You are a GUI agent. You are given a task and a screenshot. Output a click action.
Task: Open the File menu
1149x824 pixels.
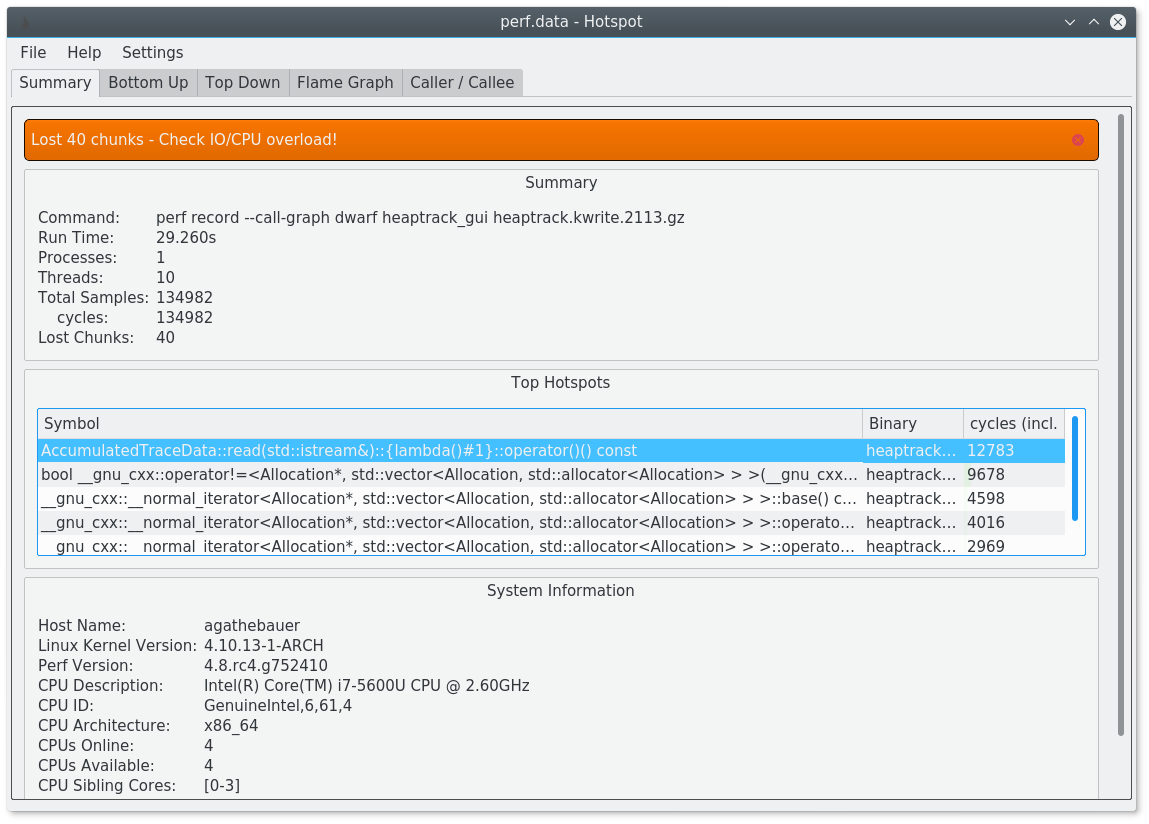tap(32, 52)
